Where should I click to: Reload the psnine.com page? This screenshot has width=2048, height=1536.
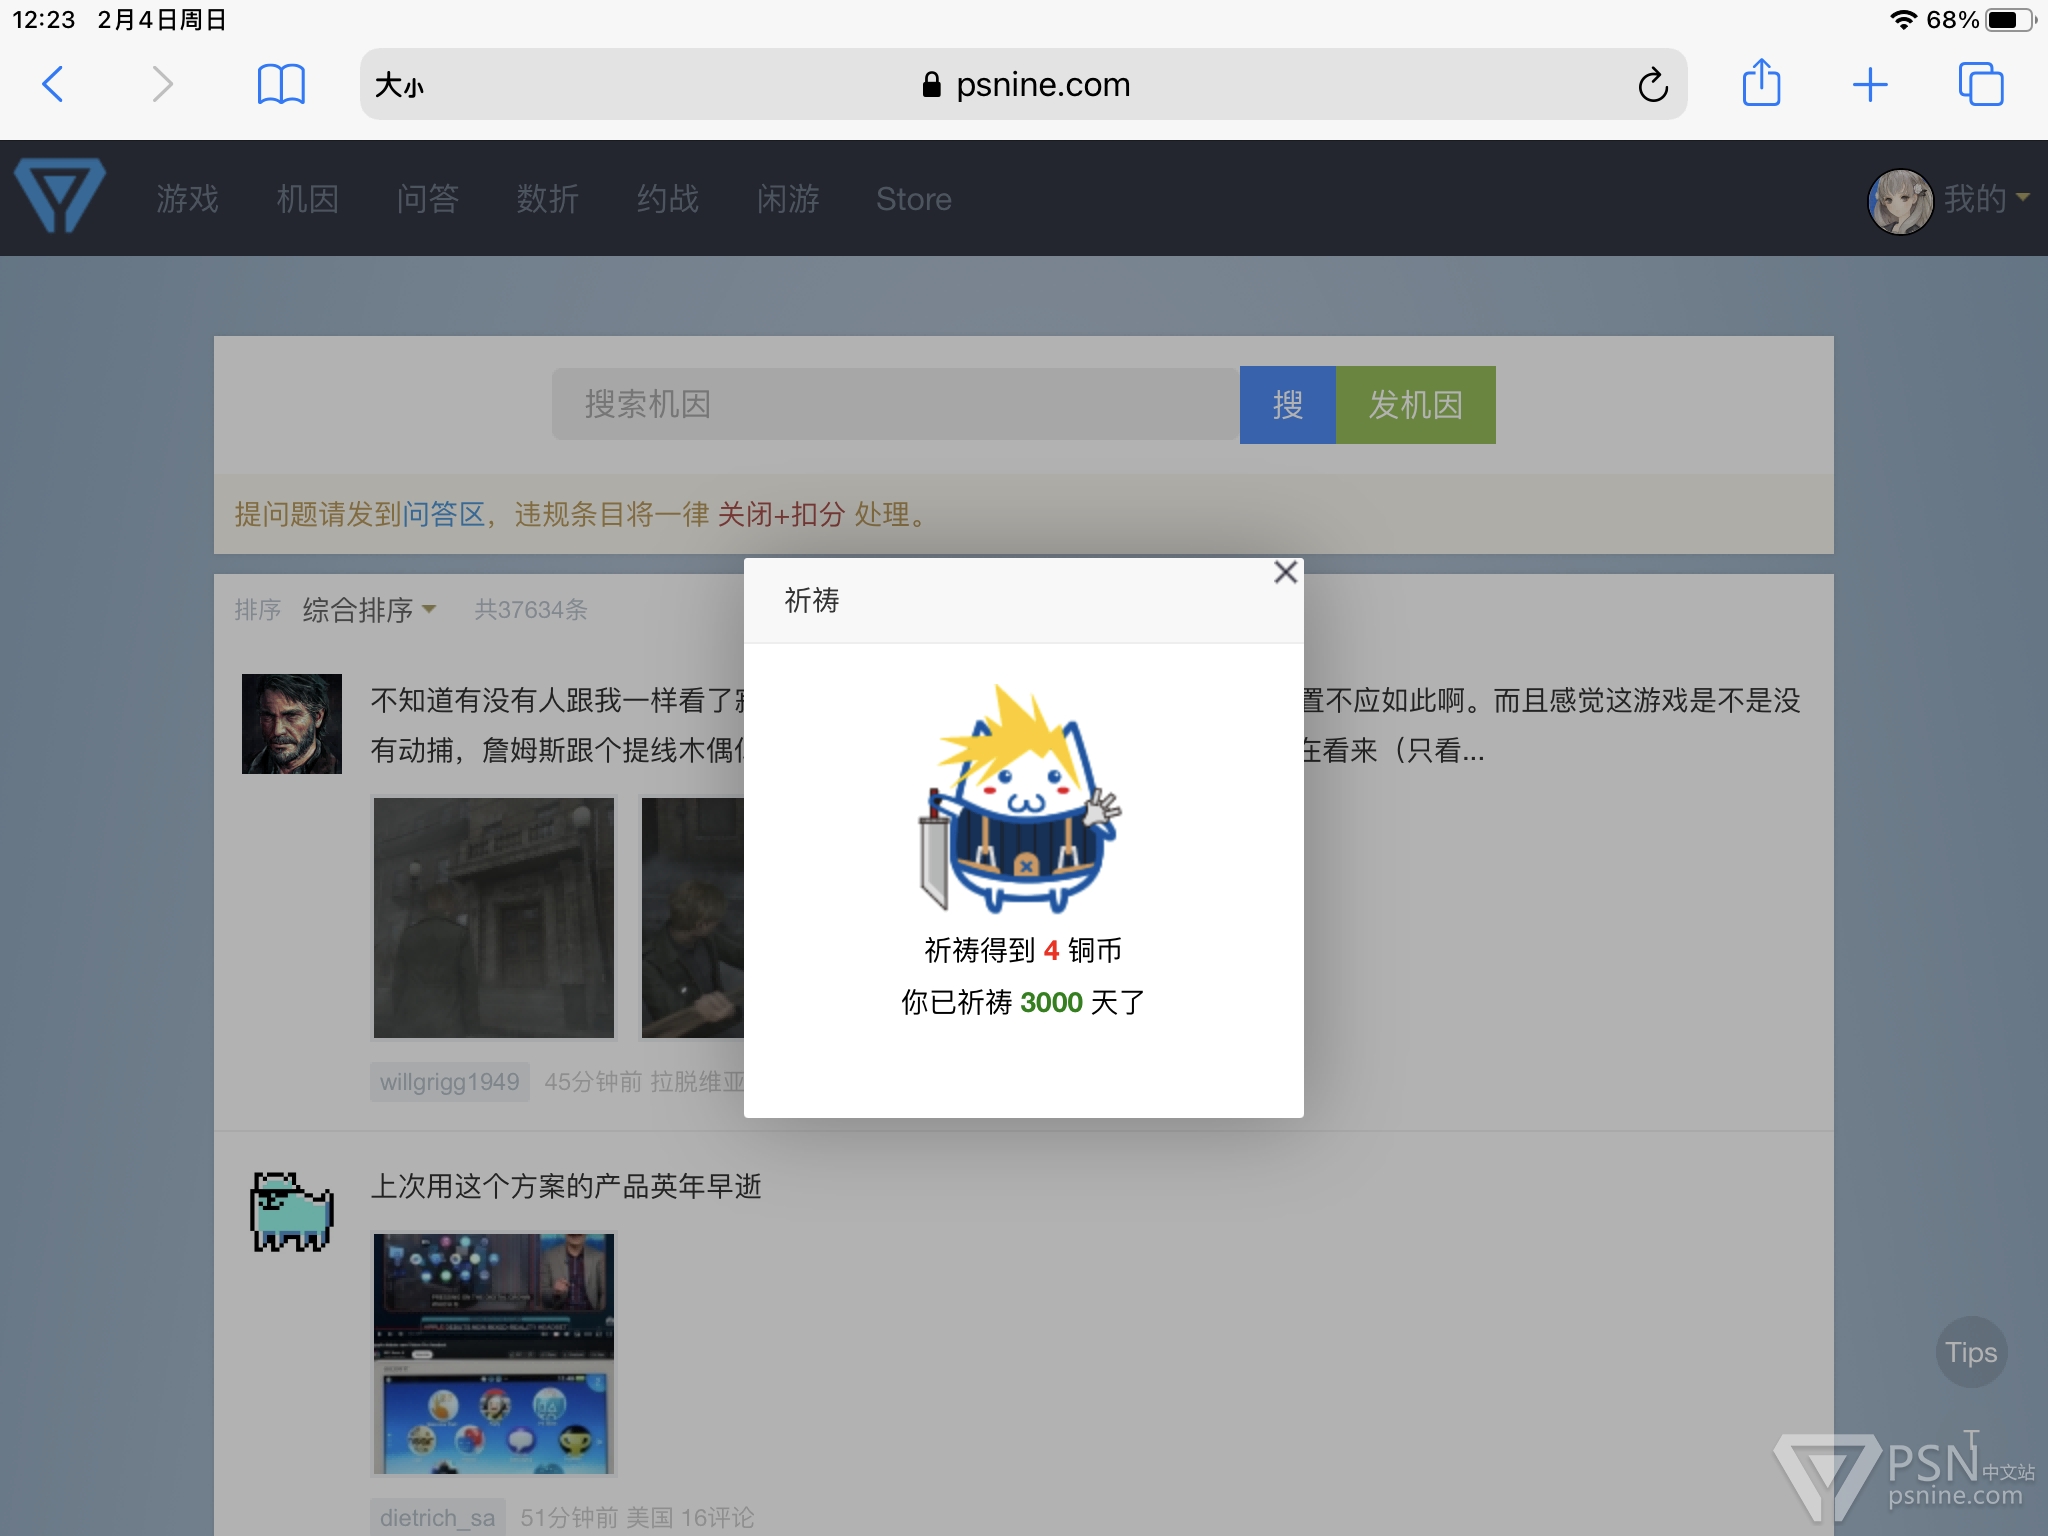[x=1652, y=85]
